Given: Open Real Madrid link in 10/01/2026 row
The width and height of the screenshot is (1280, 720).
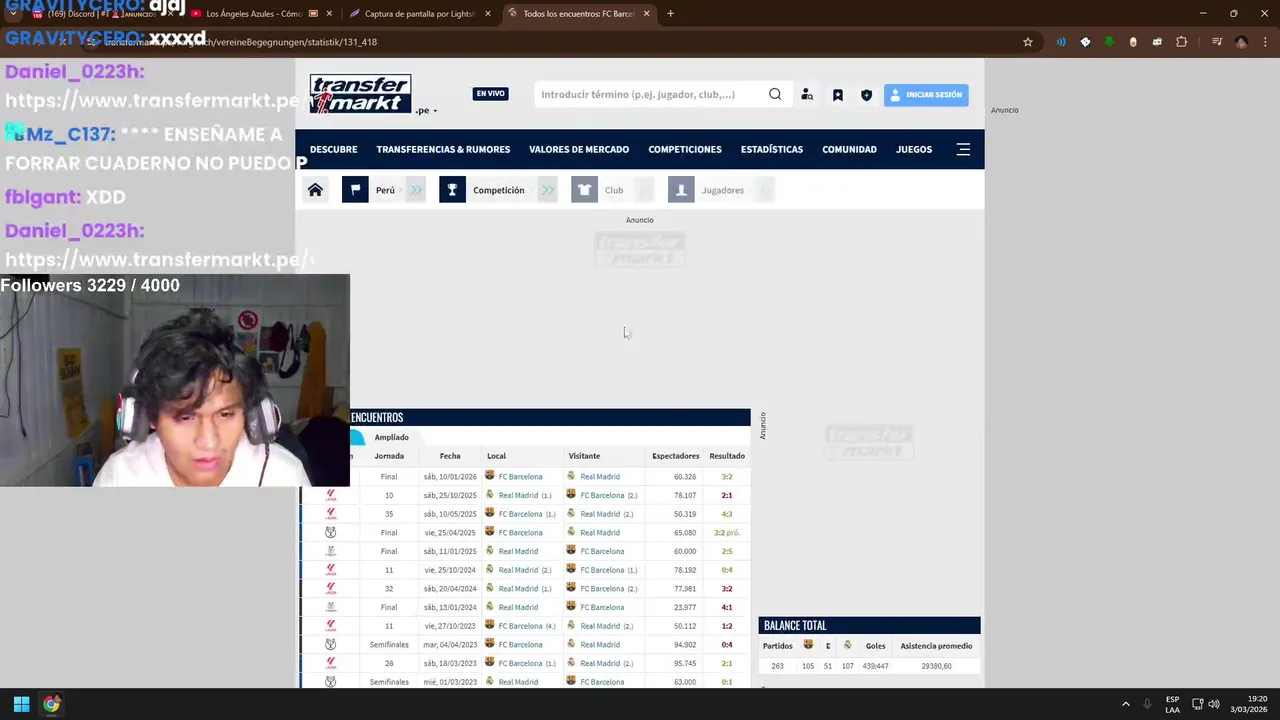Looking at the screenshot, I should tap(600, 477).
